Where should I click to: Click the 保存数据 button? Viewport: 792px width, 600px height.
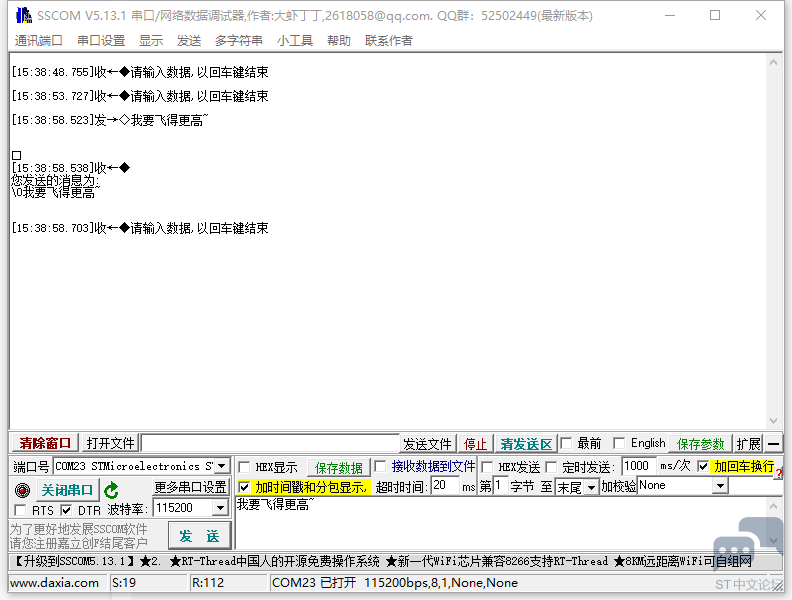(339, 468)
